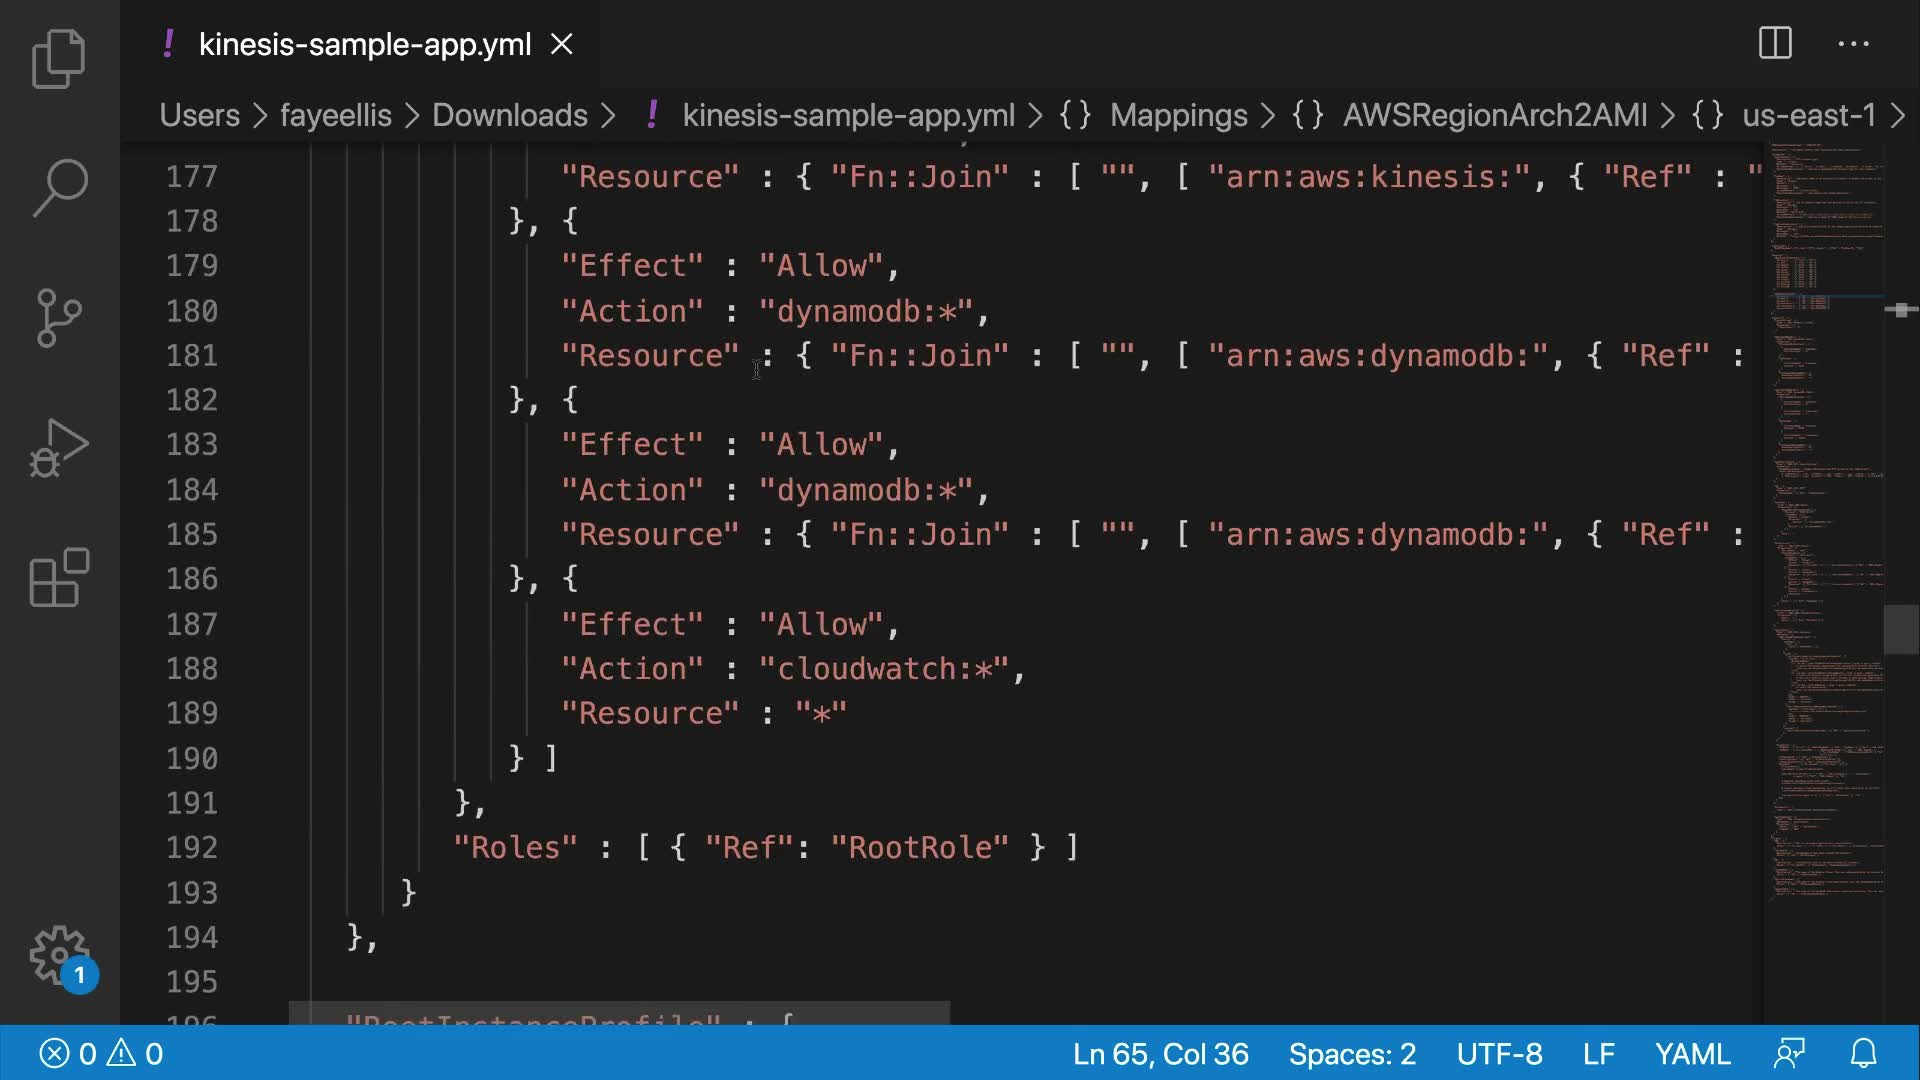Open Run and Debug view
The height and width of the screenshot is (1080, 1920).
(59, 447)
